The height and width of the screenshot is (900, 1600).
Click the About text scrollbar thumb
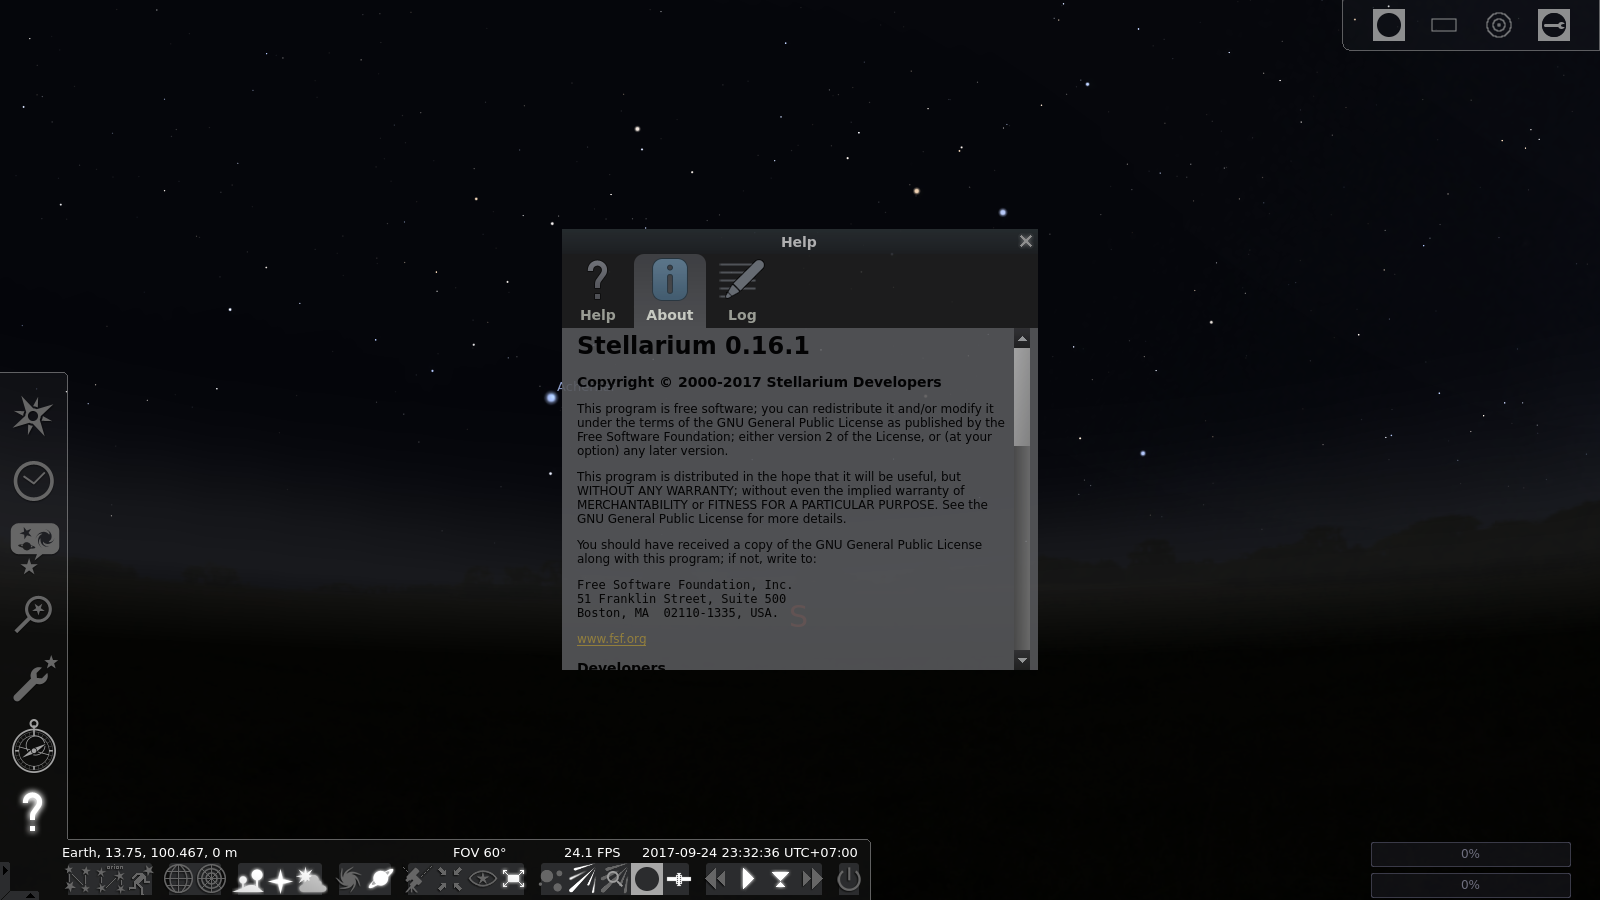(1022, 396)
